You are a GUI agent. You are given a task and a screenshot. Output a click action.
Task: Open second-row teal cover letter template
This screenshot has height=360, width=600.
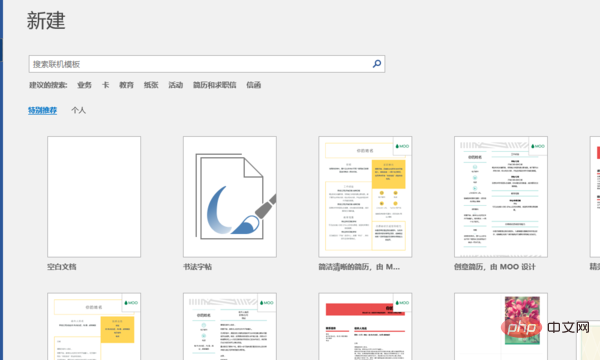230,326
